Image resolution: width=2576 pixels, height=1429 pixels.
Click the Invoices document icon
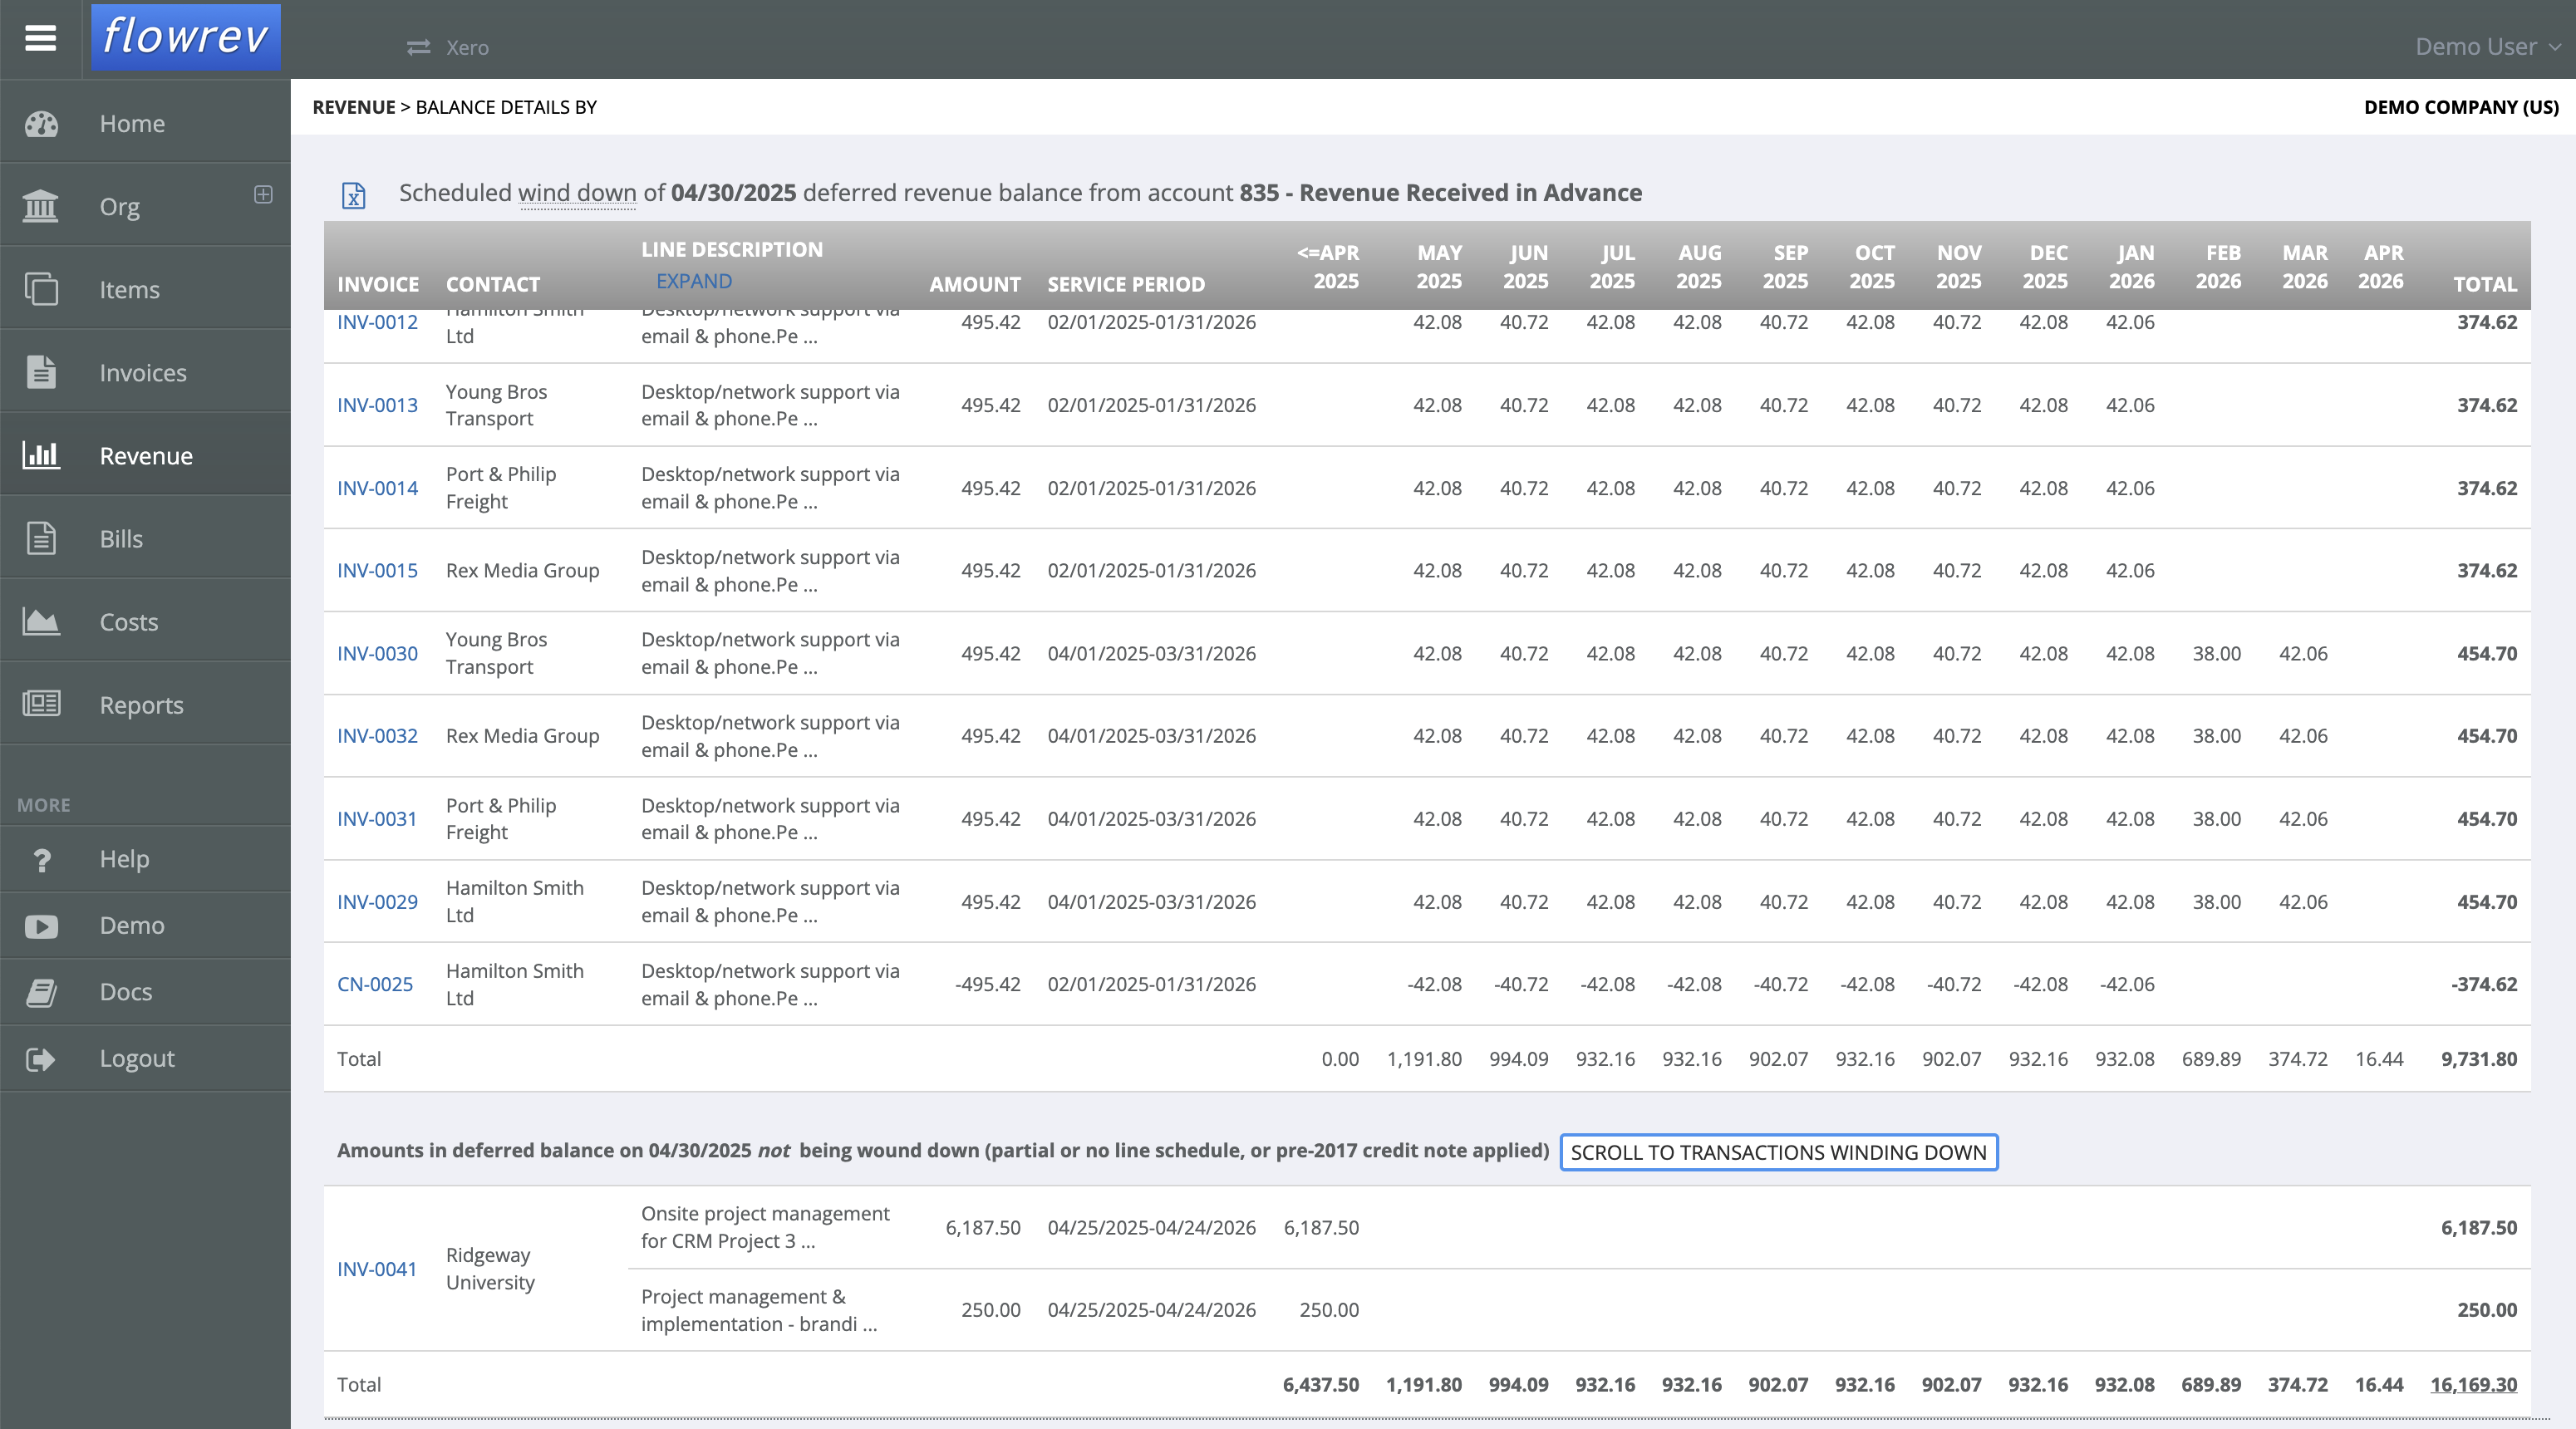pyautogui.click(x=41, y=372)
